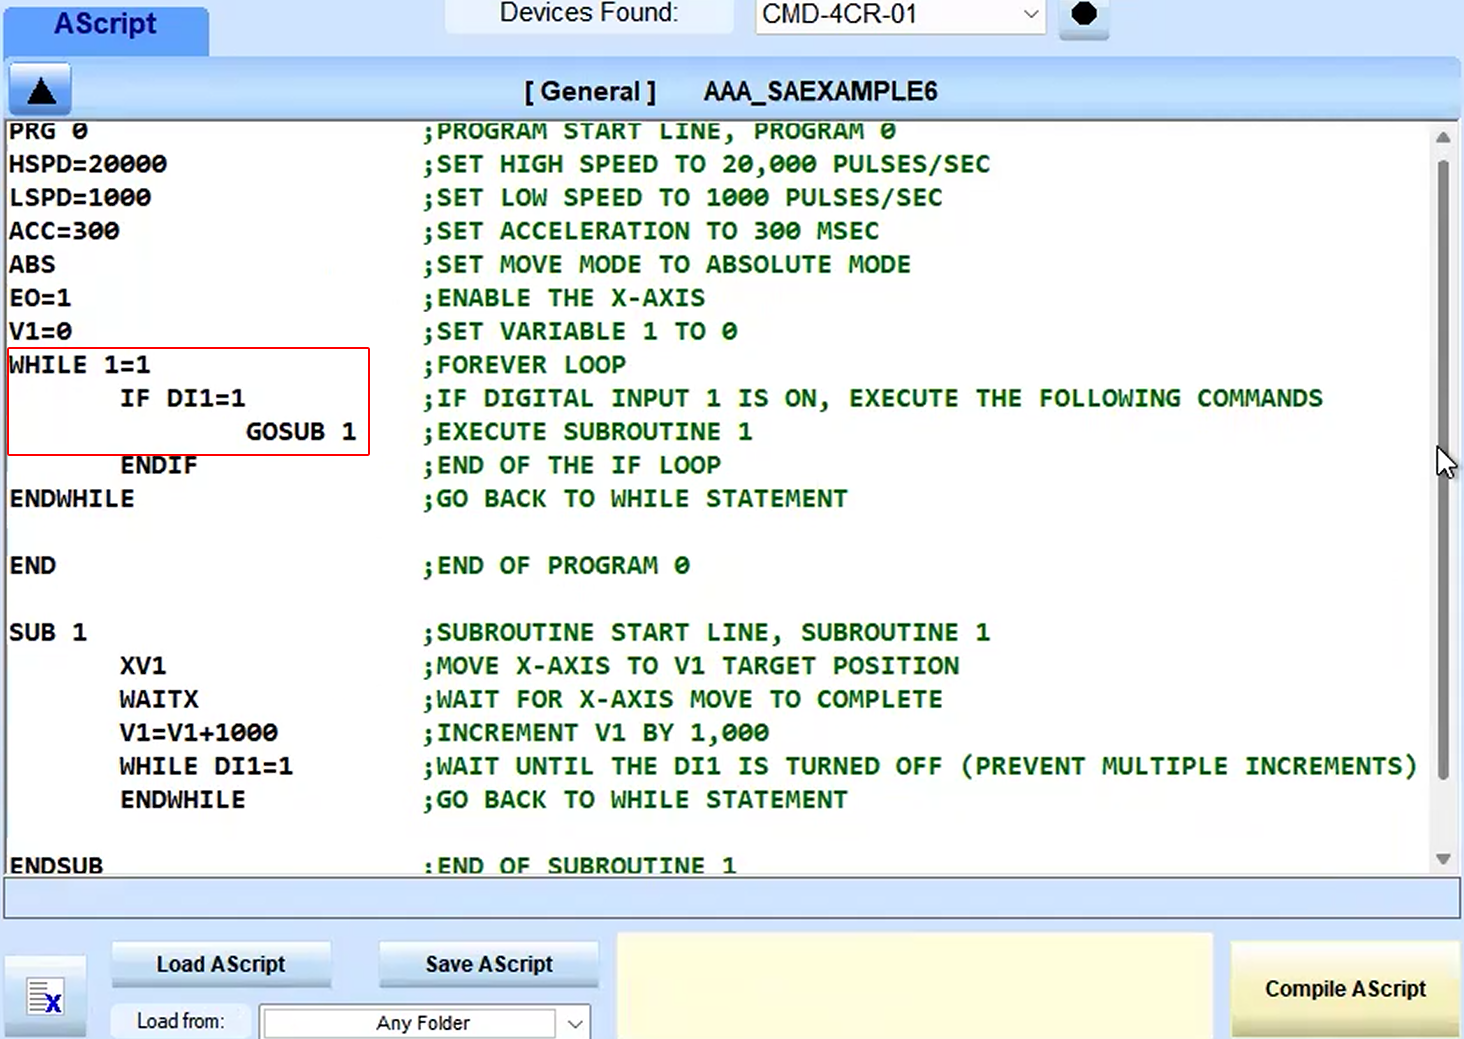Click the ENDIF code line
Screen dimensions: 1464x1039
coord(159,466)
